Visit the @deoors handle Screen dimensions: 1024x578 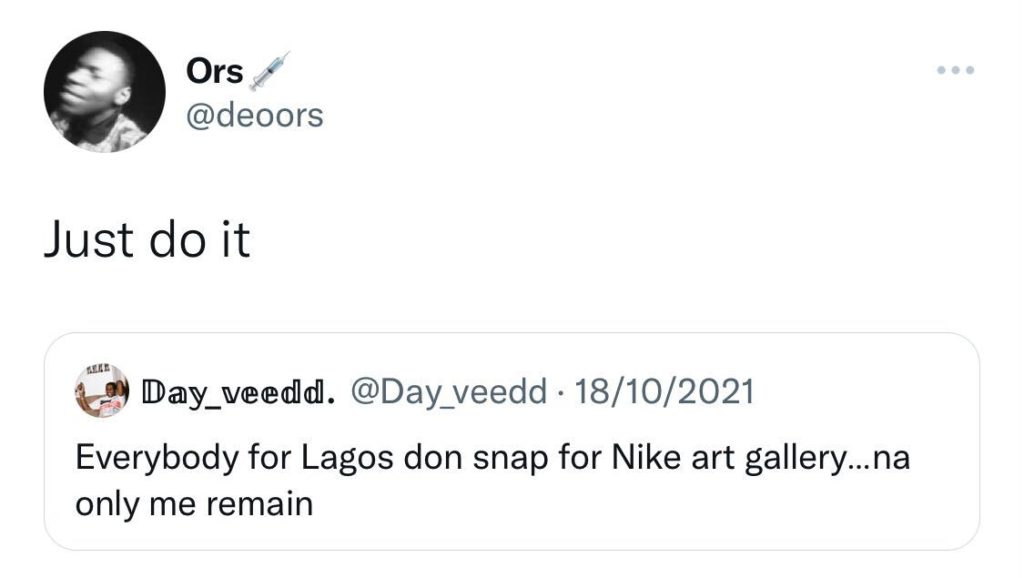(x=255, y=115)
